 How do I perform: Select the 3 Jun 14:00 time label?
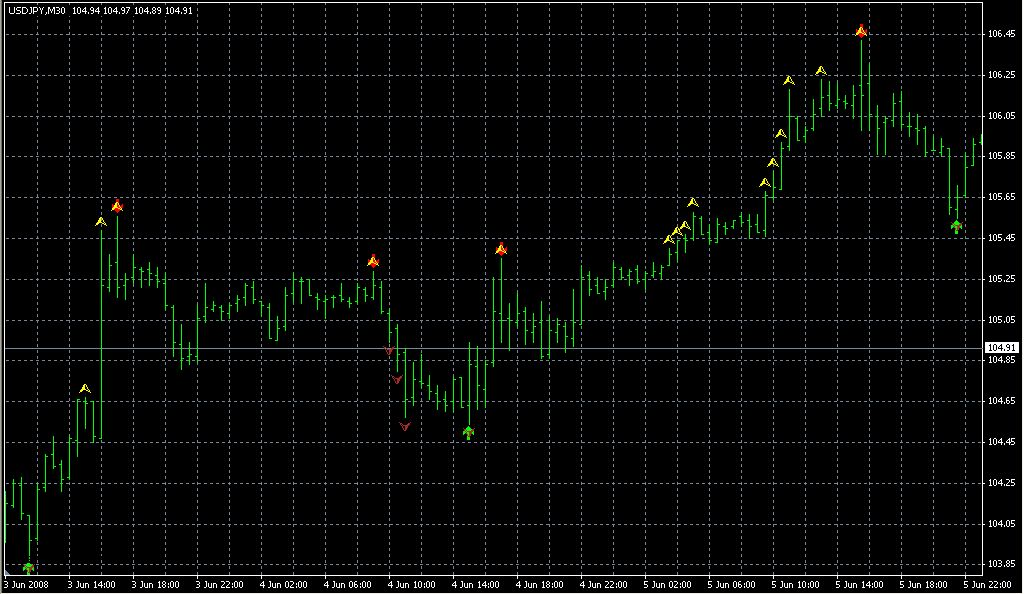point(91,585)
